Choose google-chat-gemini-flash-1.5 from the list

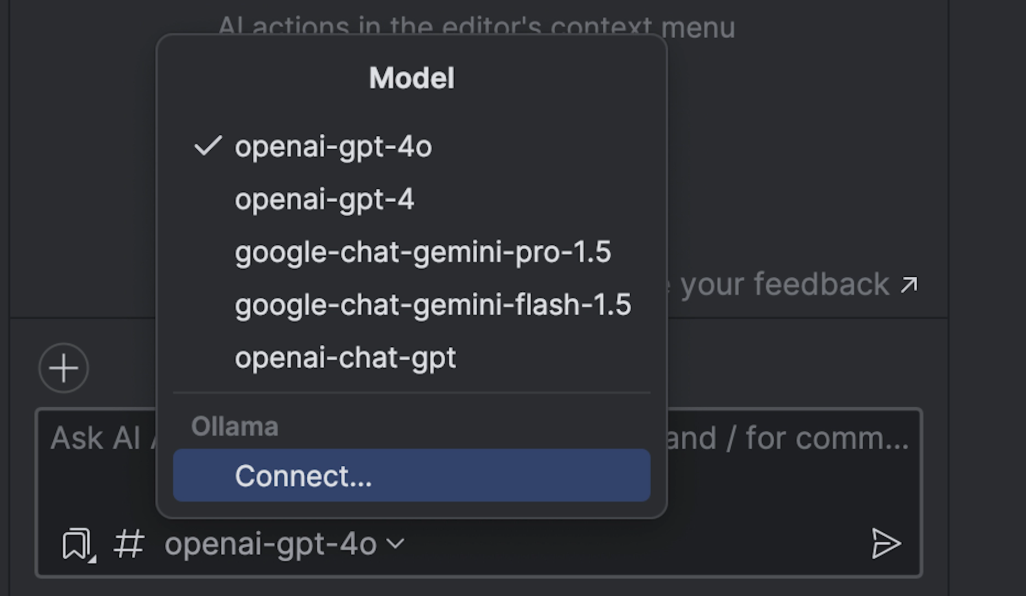(x=432, y=305)
